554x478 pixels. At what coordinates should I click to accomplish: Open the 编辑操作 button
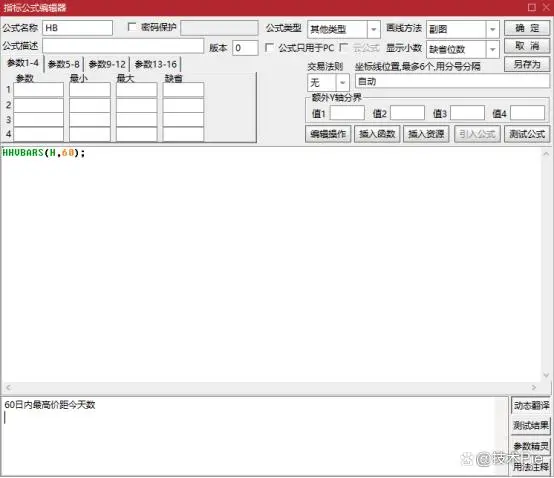[x=328, y=134]
